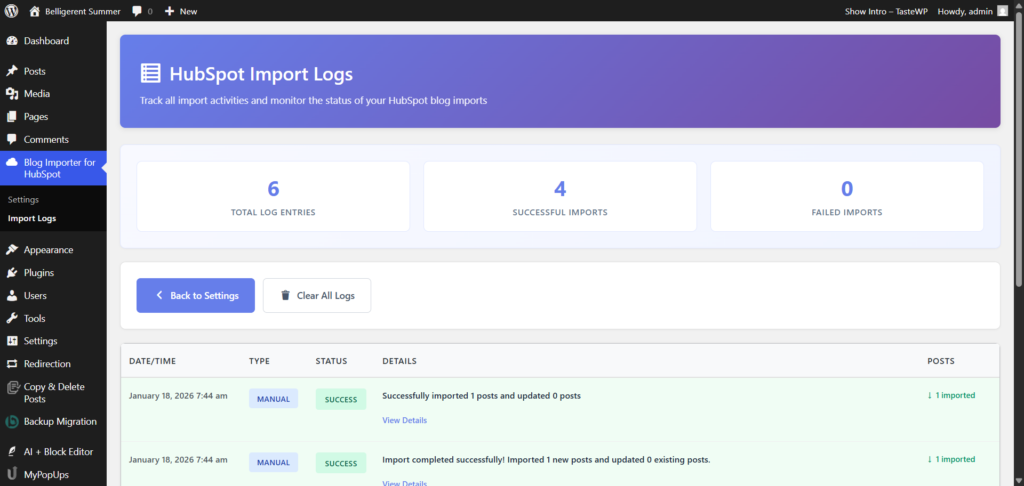Open the Media library icon in sidebar
The width and height of the screenshot is (1024, 486).
[x=12, y=94]
